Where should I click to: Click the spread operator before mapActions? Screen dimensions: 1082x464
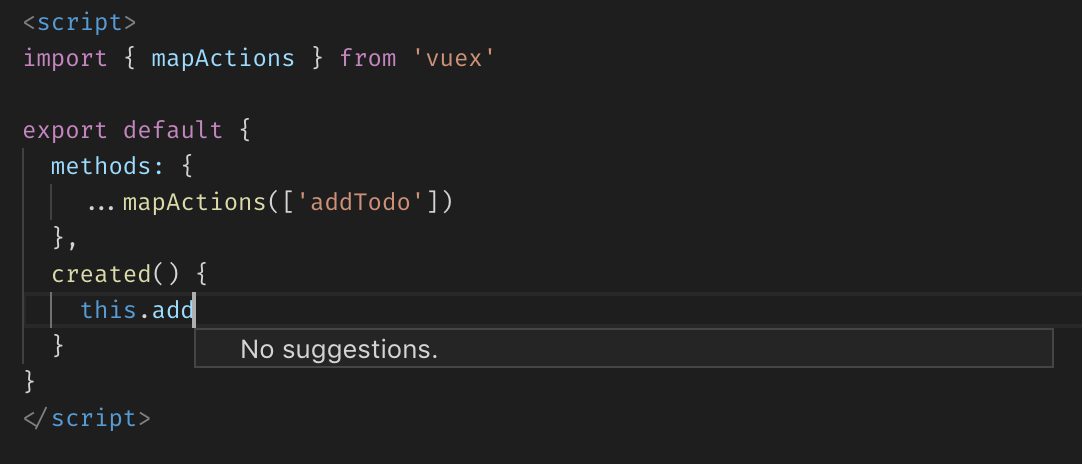(99, 203)
